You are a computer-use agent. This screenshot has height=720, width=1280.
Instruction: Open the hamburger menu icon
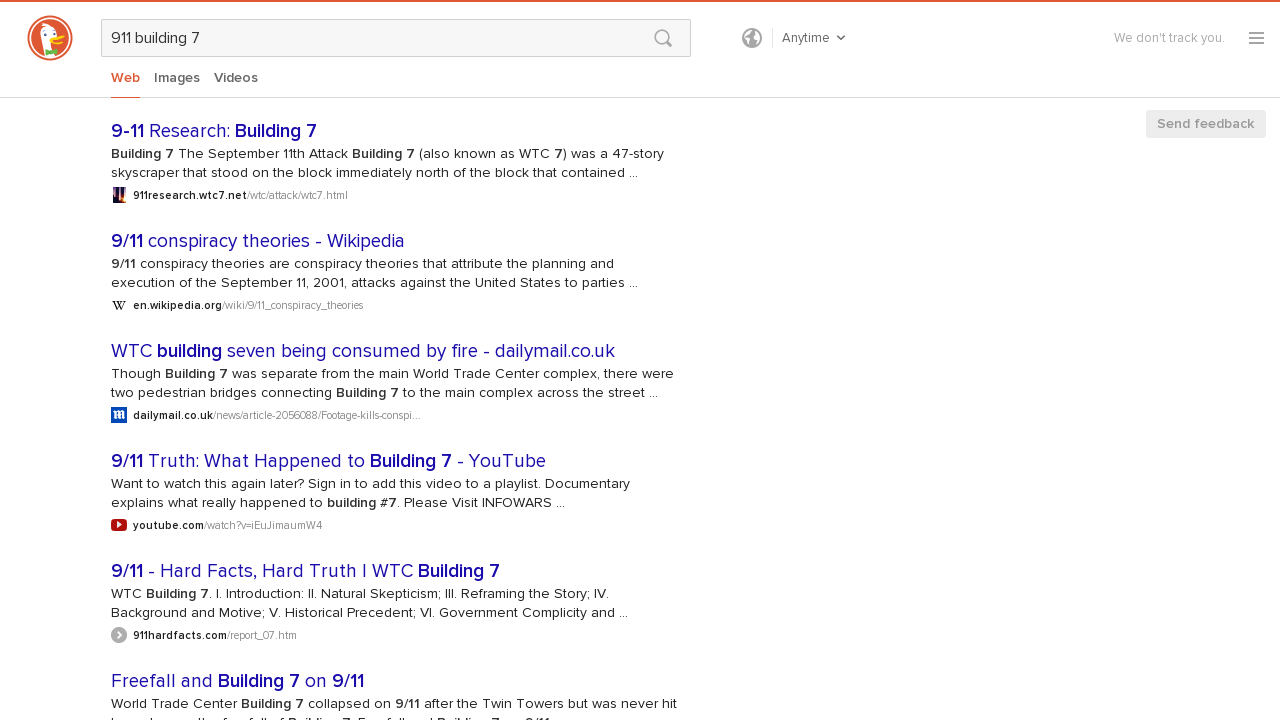click(1256, 38)
